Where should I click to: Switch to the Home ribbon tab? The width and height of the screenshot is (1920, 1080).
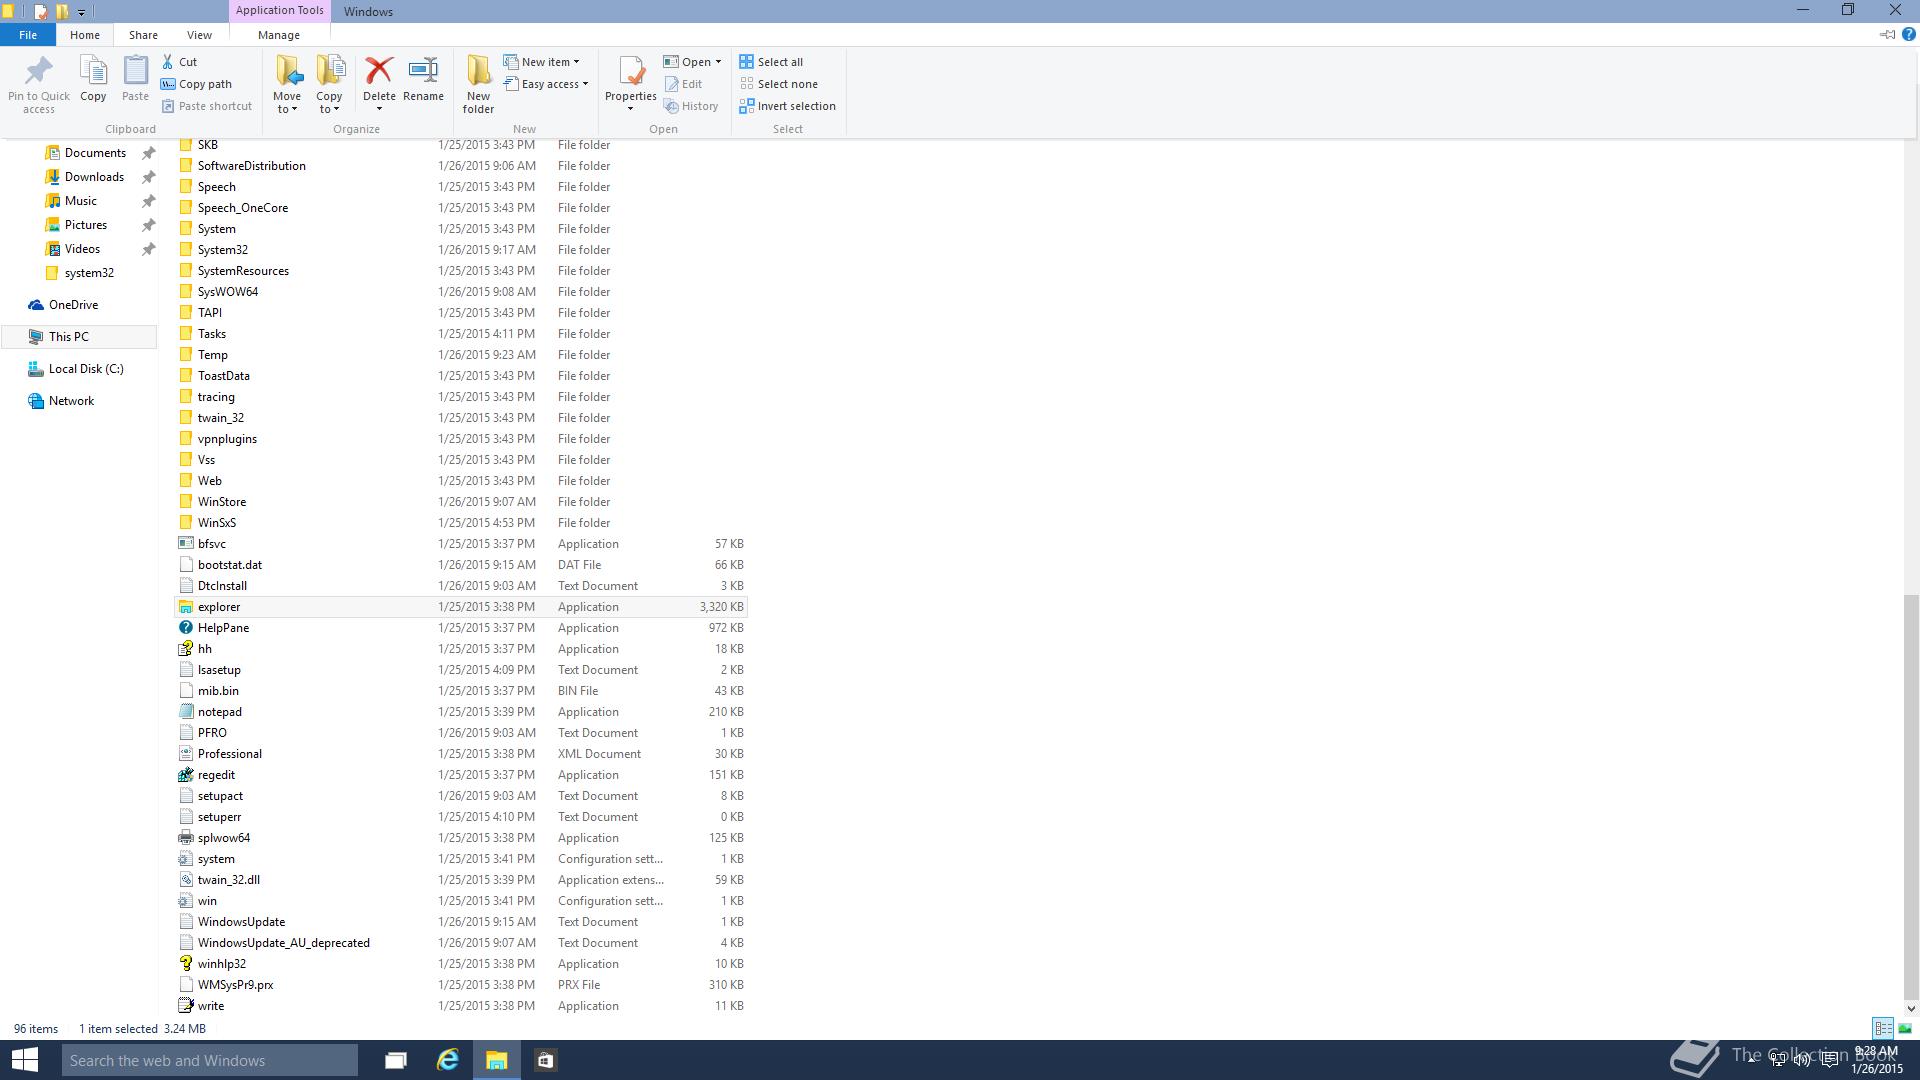(85, 34)
